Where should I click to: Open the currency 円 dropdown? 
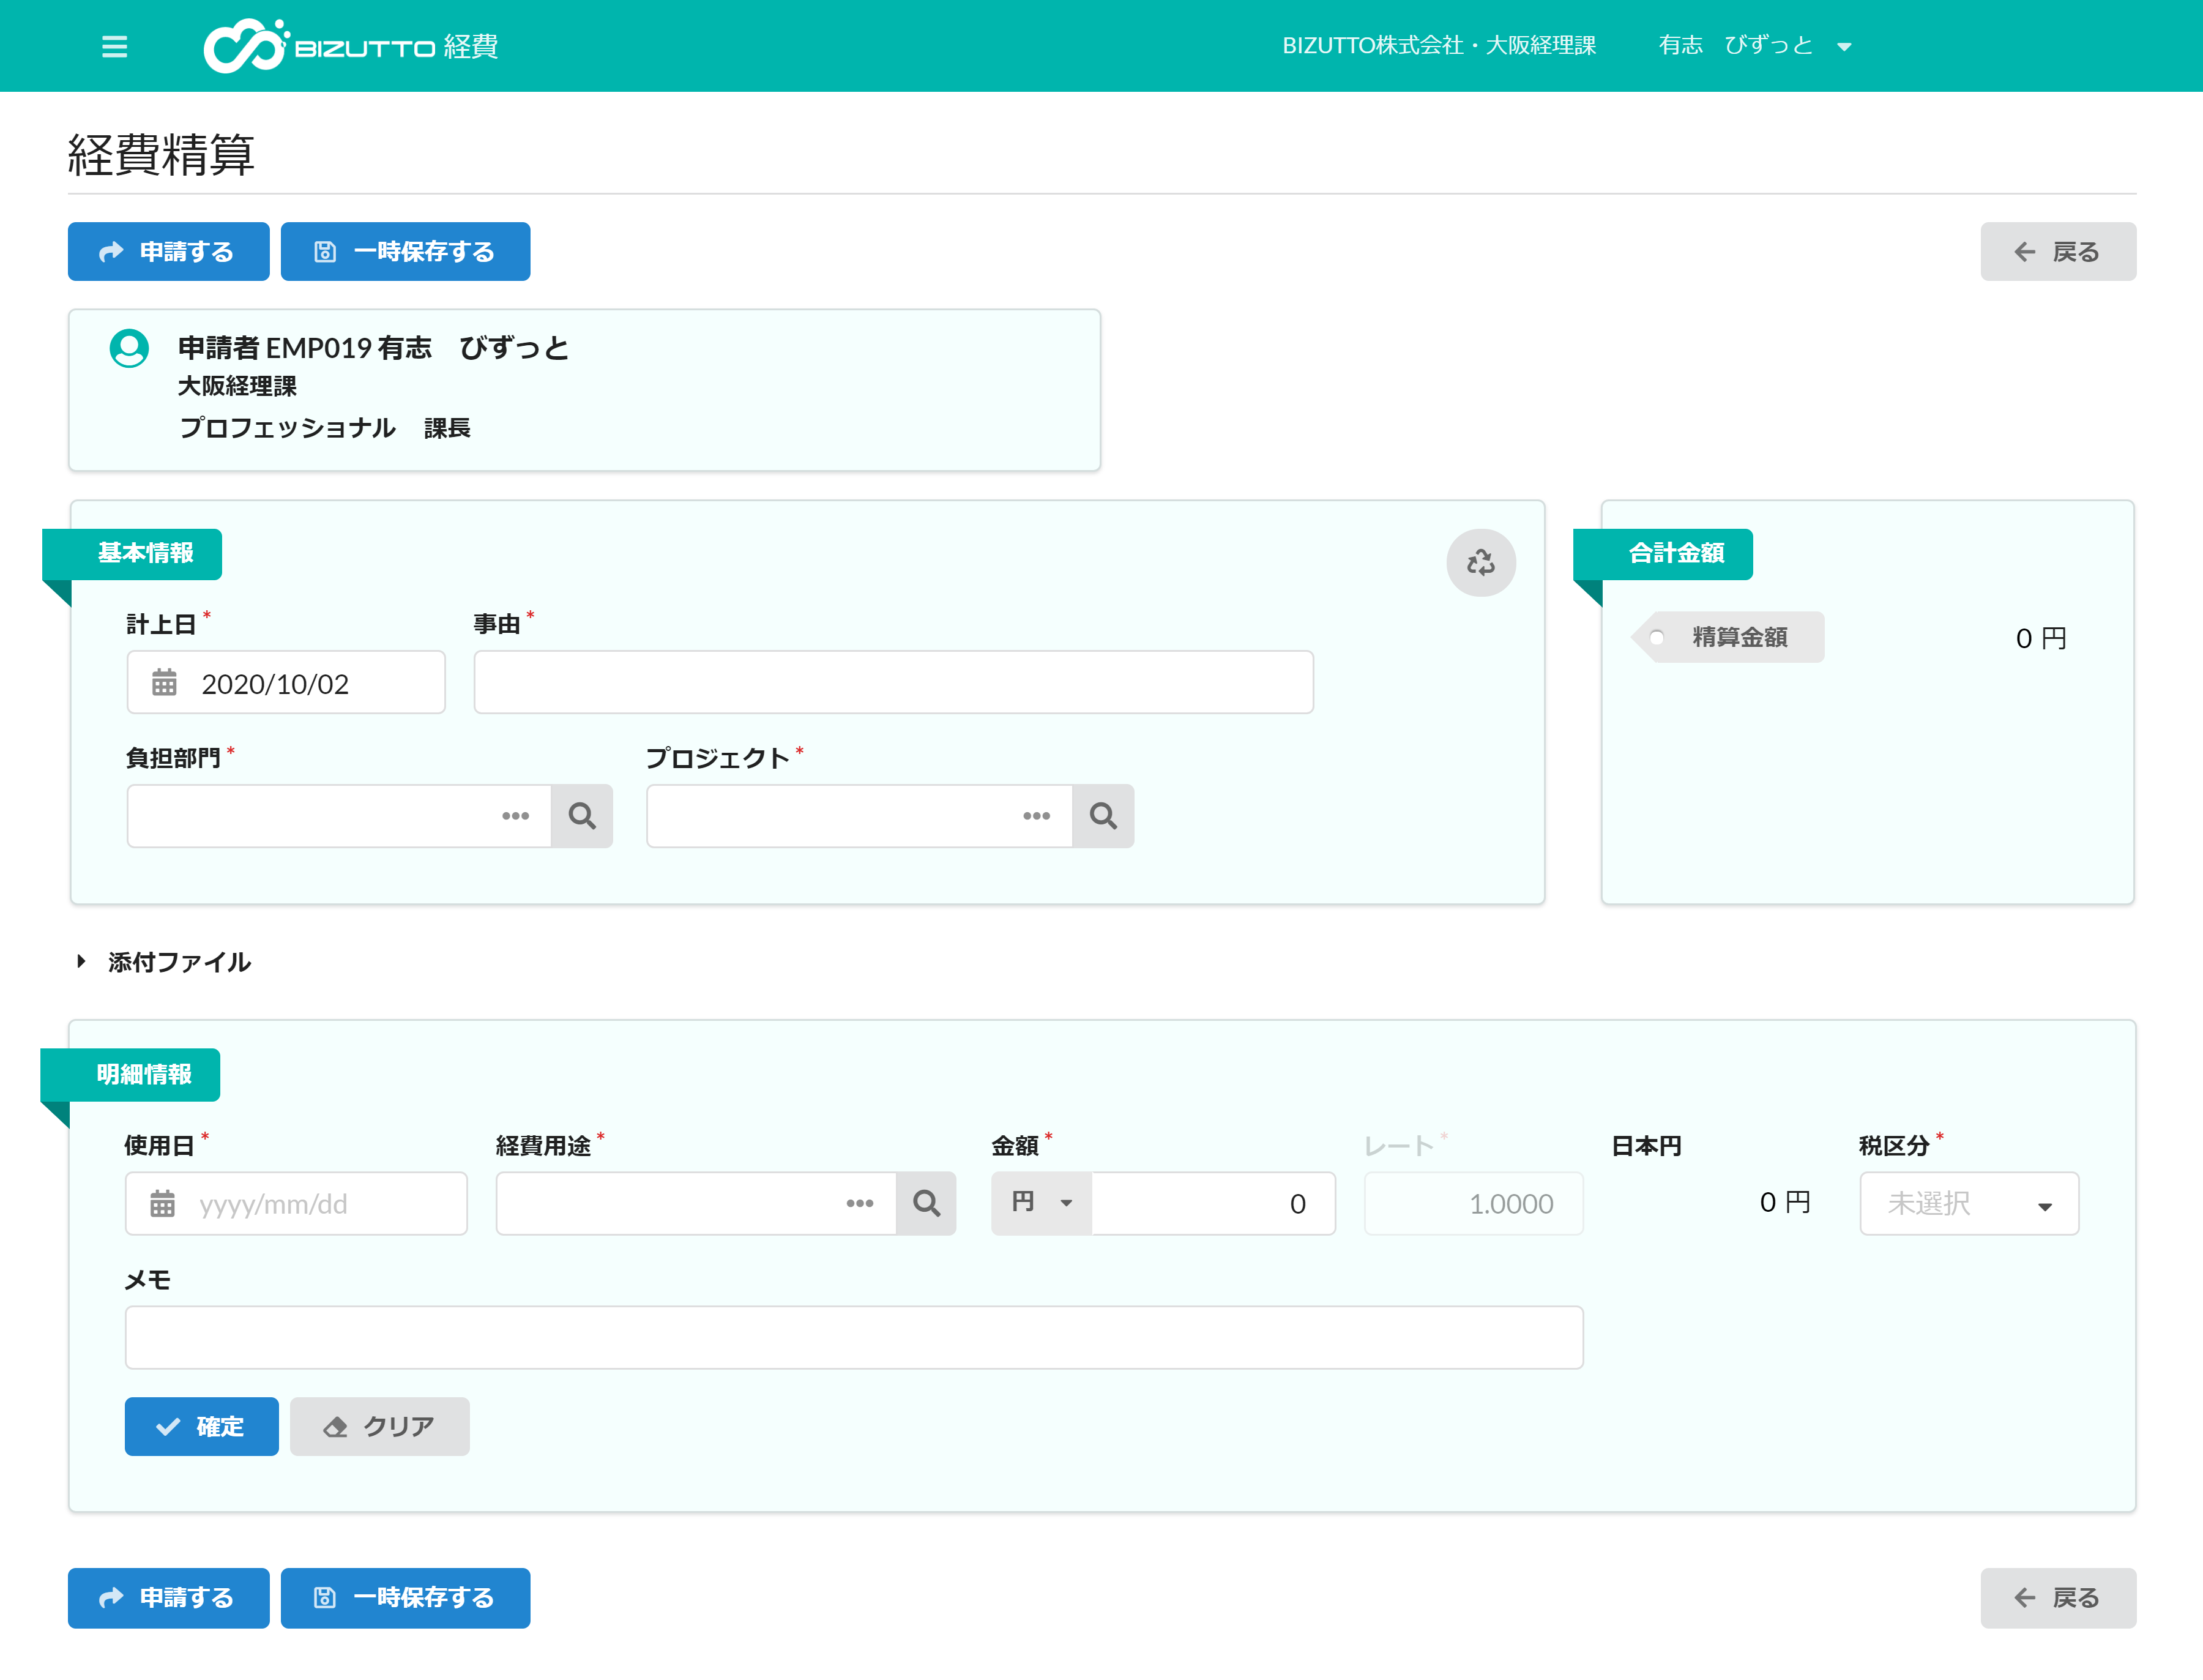click(1040, 1203)
